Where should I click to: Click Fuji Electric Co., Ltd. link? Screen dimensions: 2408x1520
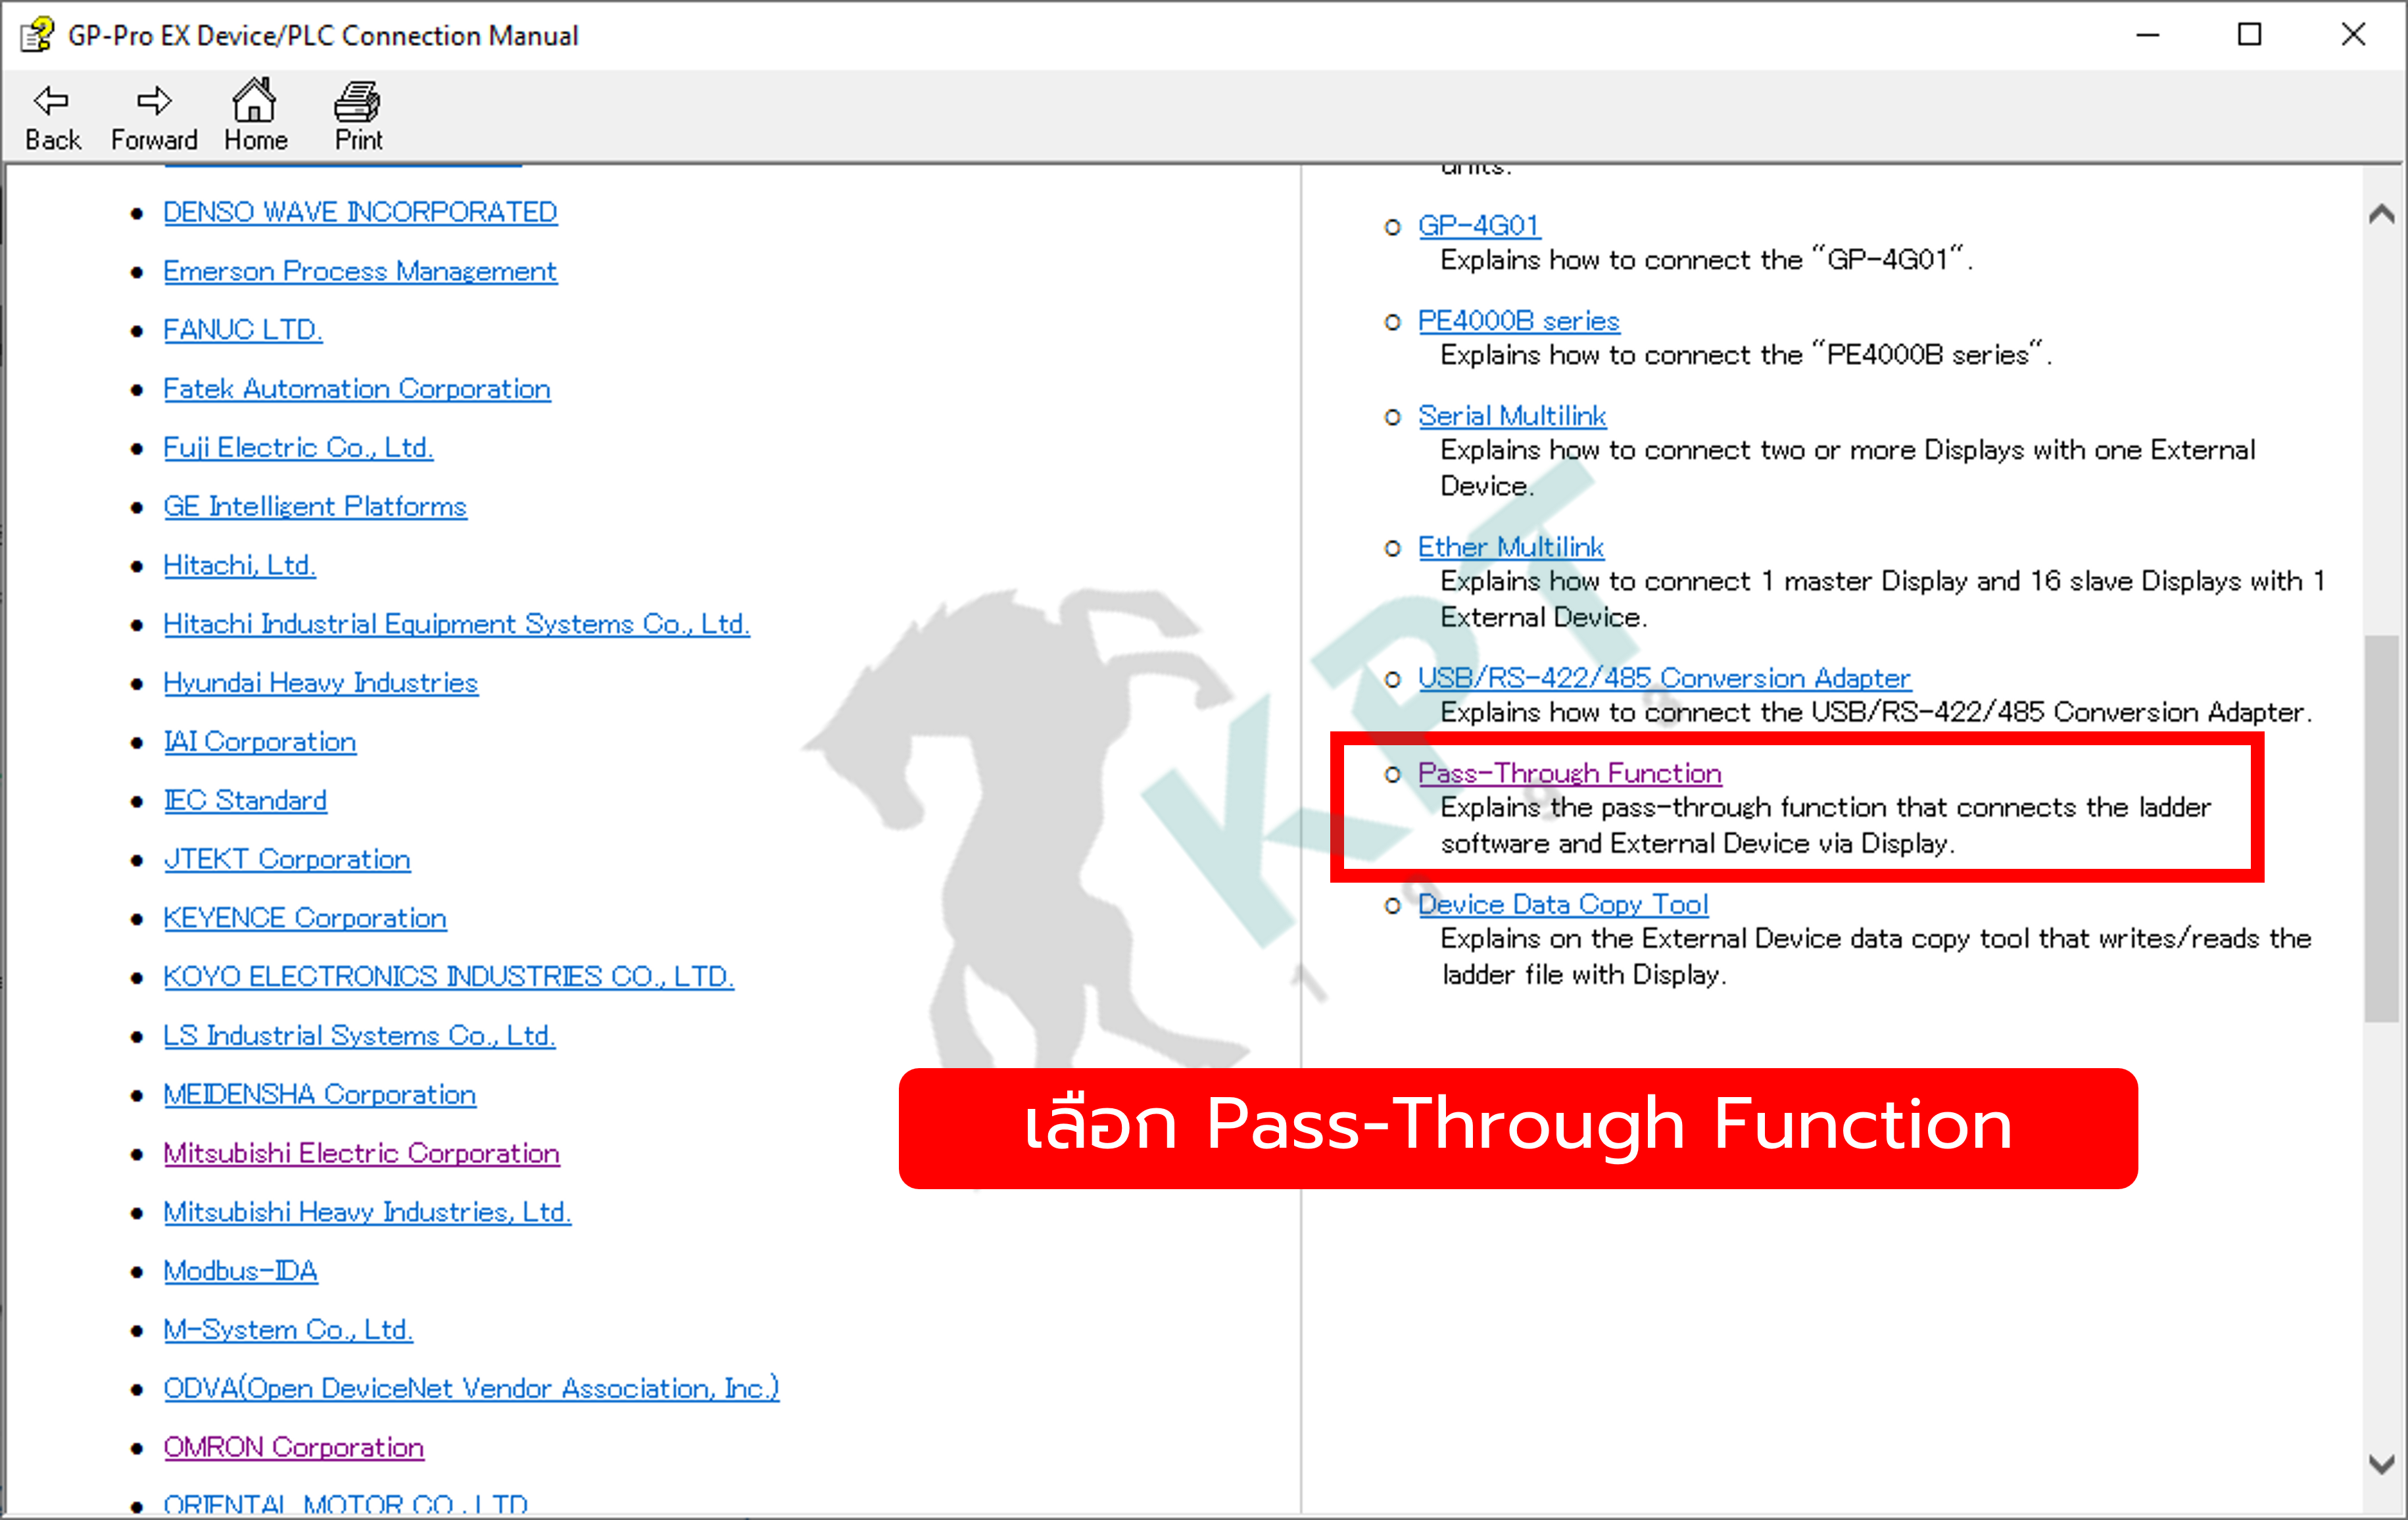pos(298,447)
